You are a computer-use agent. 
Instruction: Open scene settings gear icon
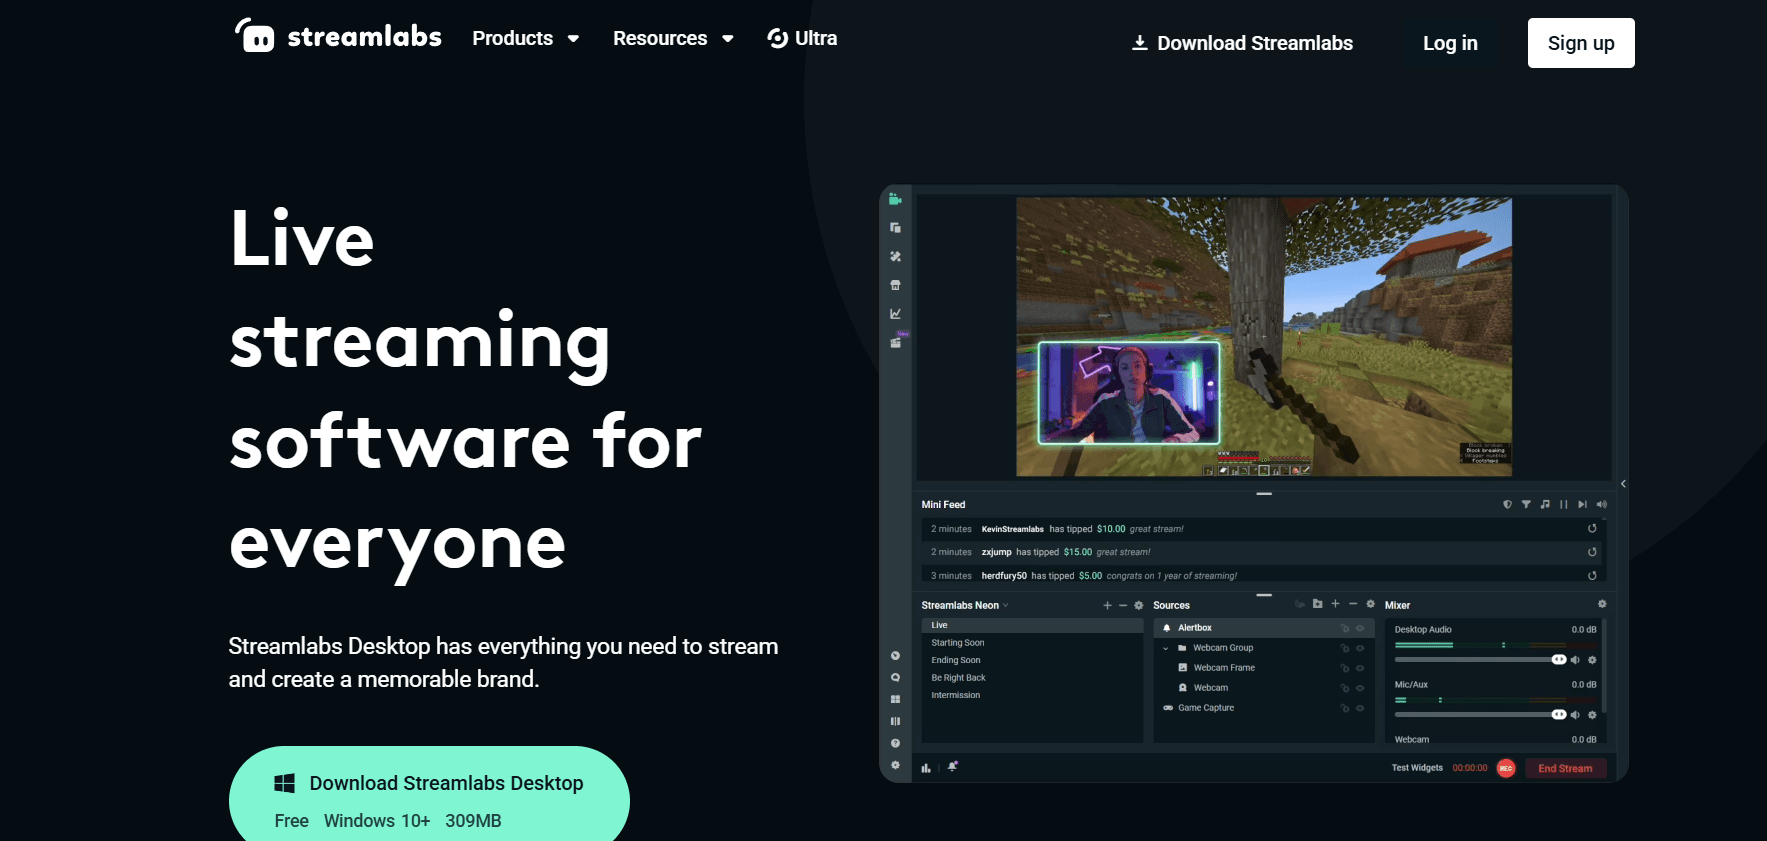tap(1138, 605)
